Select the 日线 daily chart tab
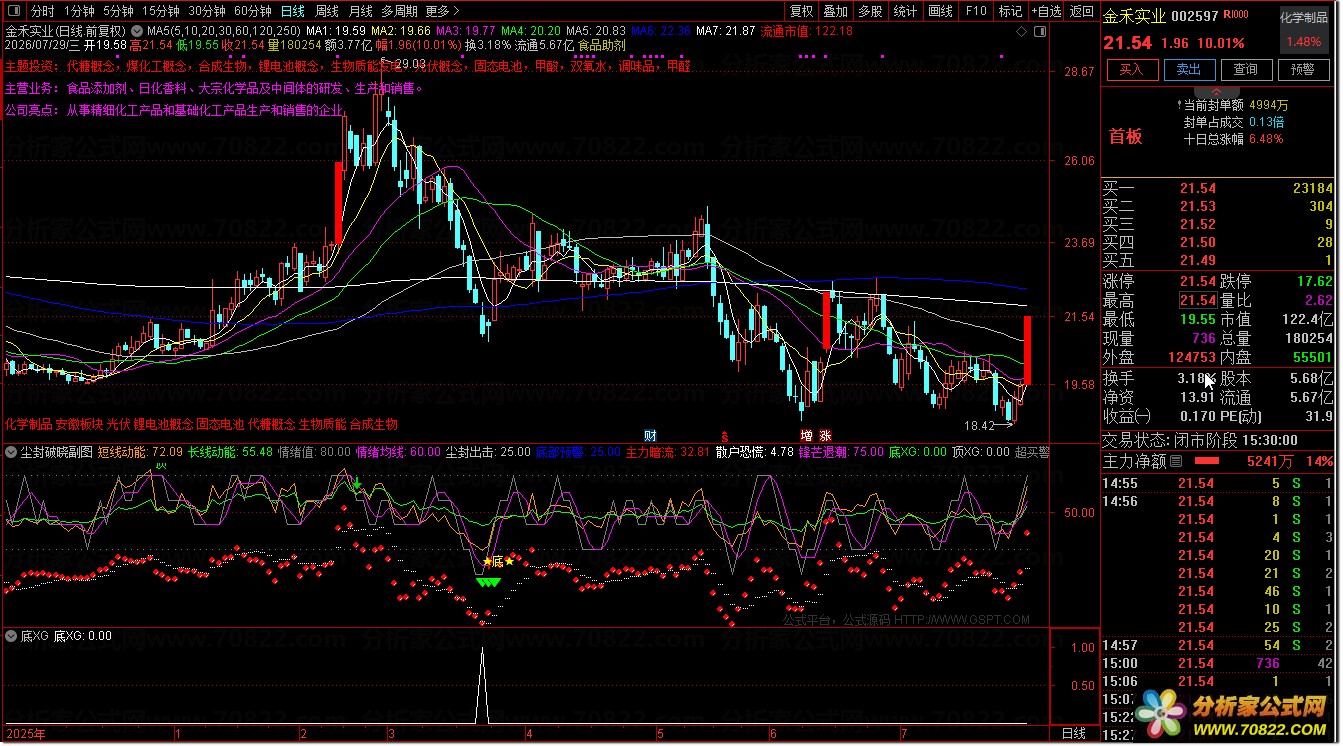Image resolution: width=1343 pixels, height=746 pixels. (293, 11)
